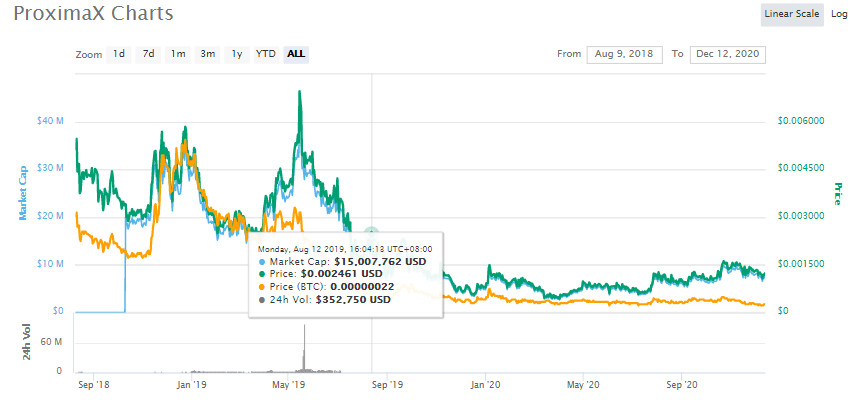Image resolution: width=850 pixels, height=400 pixels.
Task: Click the orange Price (BTC) bullet in tooltip
Action: click(x=262, y=287)
